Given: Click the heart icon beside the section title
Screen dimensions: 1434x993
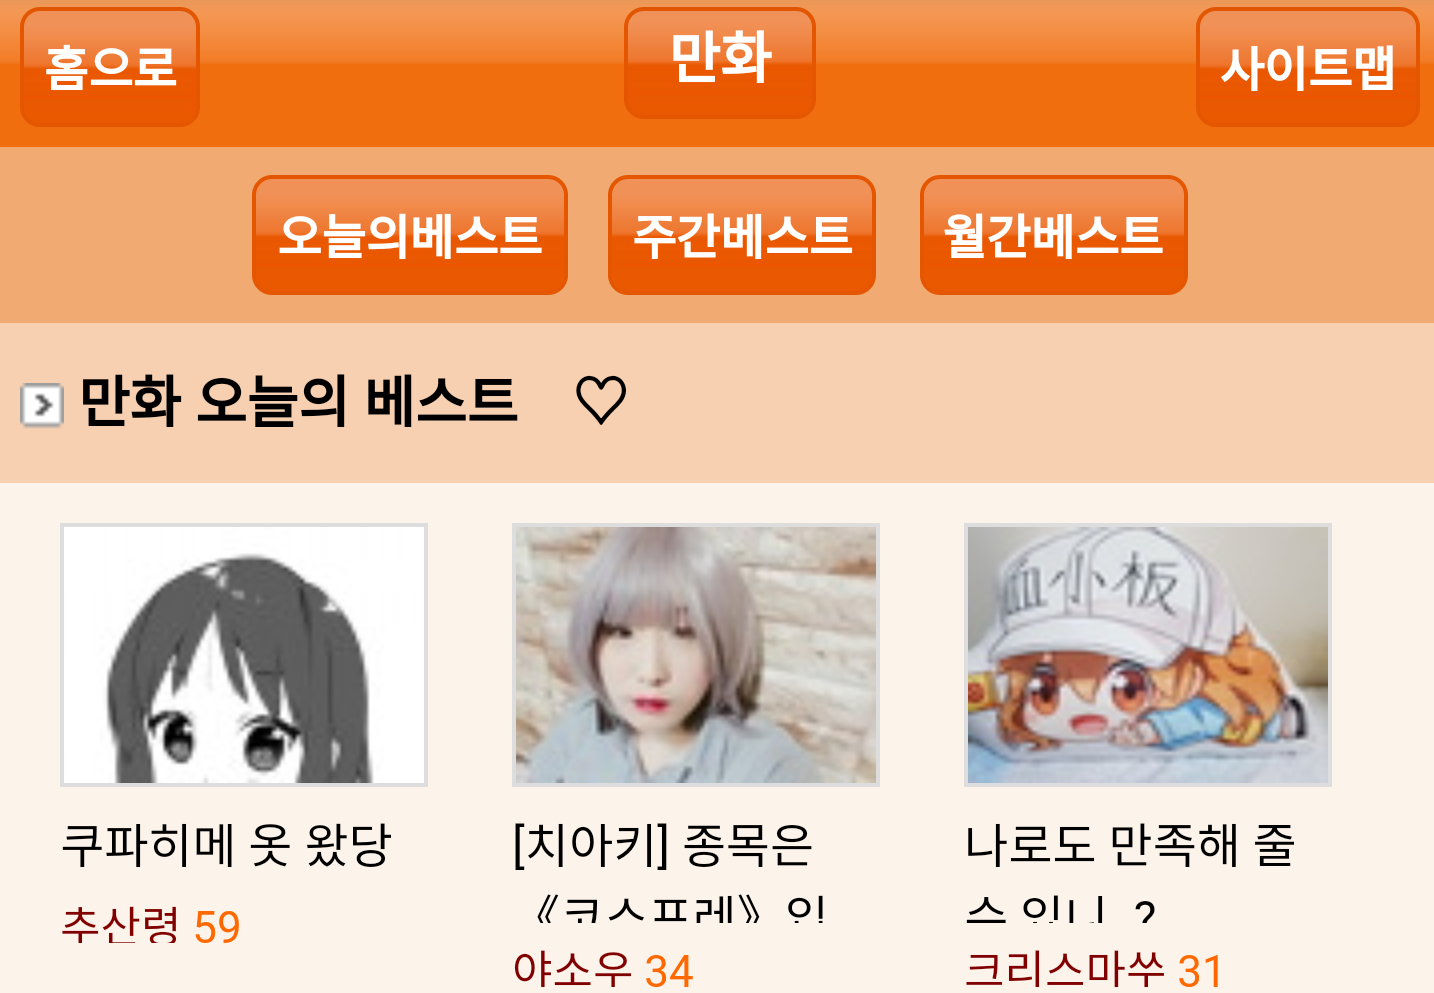Looking at the screenshot, I should coord(601,400).
